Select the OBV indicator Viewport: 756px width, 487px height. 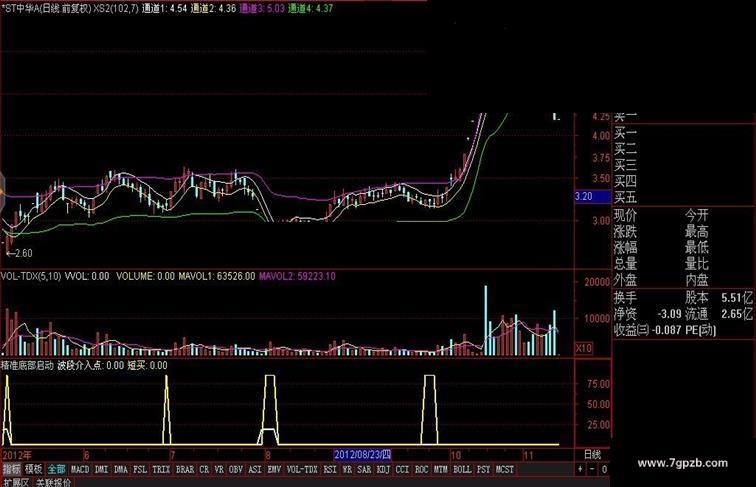[235, 469]
